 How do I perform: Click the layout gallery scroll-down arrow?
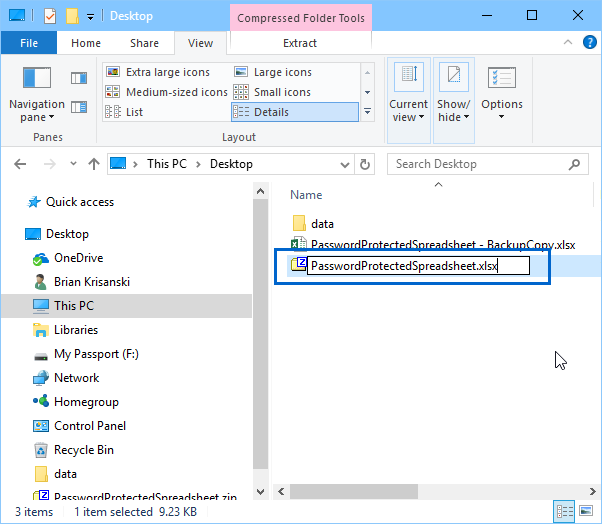[367, 92]
